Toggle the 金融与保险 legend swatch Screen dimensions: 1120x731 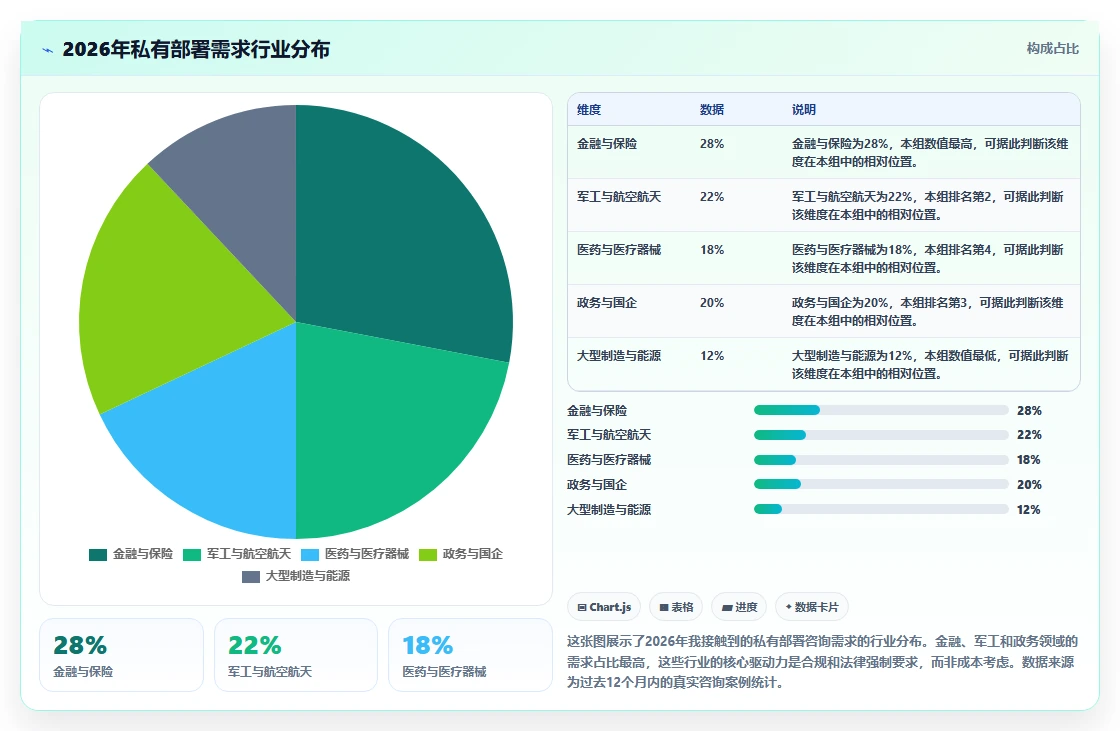98,555
